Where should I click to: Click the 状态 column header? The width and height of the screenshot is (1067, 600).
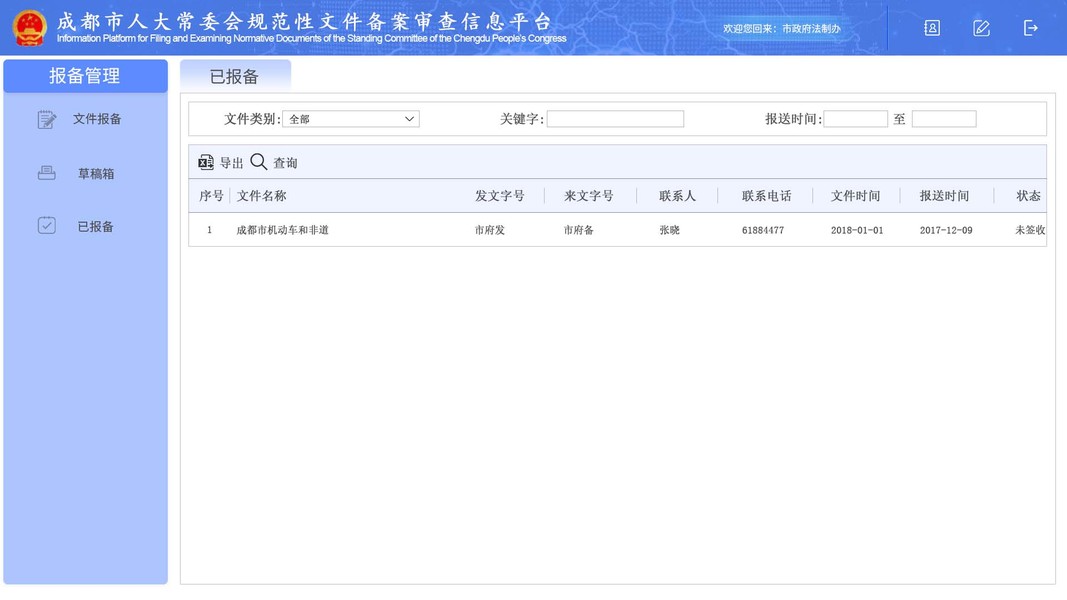coord(1028,196)
